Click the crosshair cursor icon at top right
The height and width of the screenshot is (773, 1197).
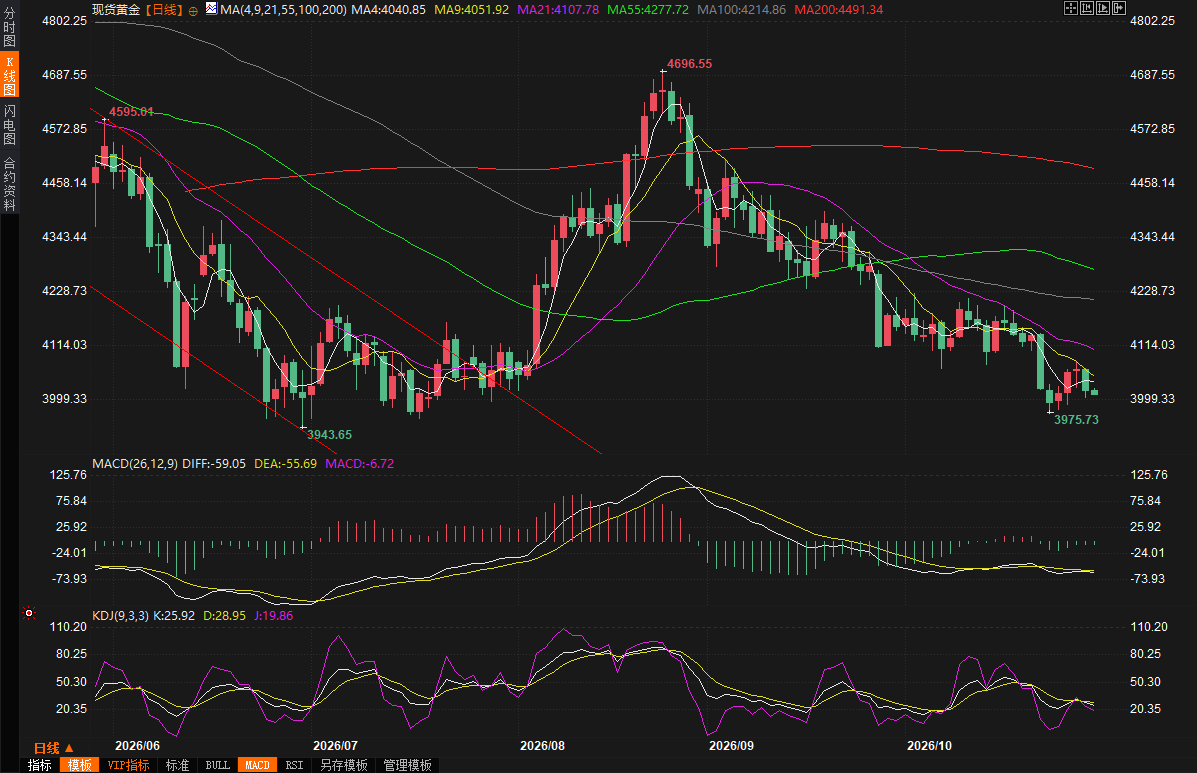point(1070,8)
